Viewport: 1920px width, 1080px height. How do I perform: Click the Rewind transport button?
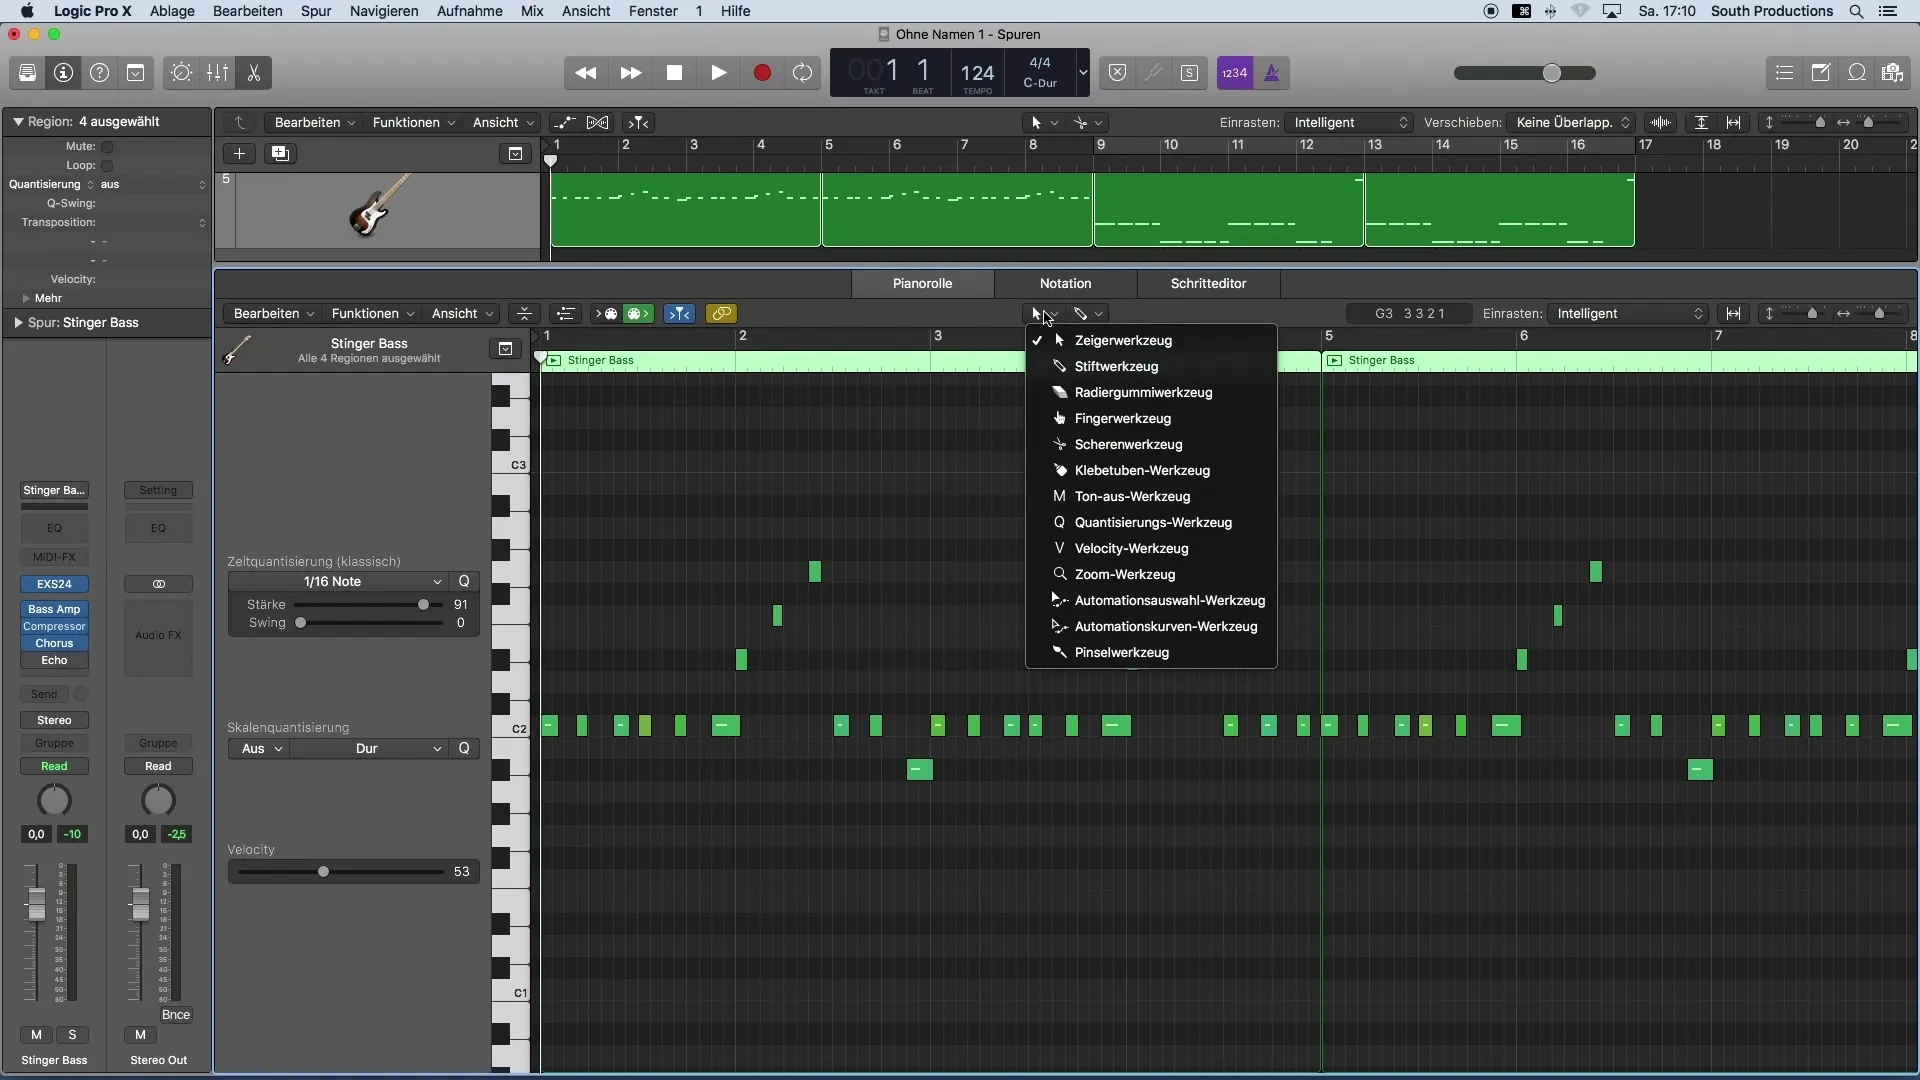(586, 73)
